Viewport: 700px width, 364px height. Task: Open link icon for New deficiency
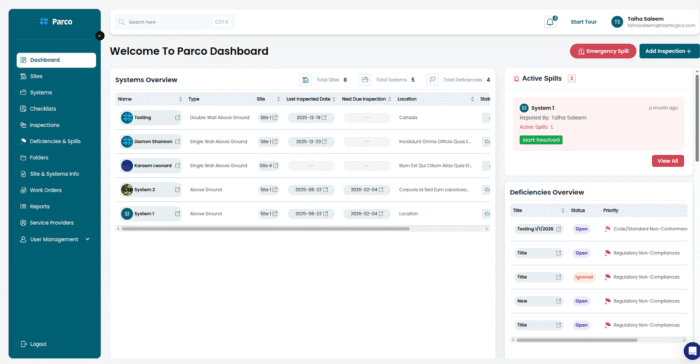point(558,301)
